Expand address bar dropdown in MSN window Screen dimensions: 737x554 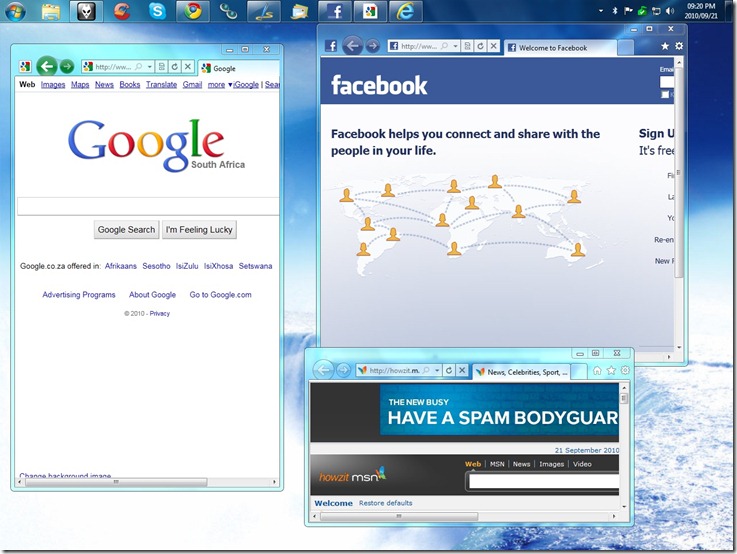pyautogui.click(x=437, y=370)
